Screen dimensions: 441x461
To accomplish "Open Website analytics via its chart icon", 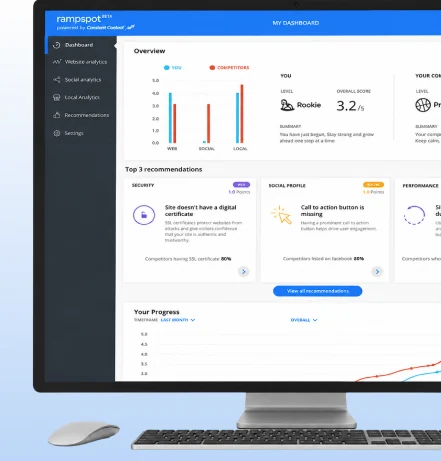I will click(x=57, y=62).
